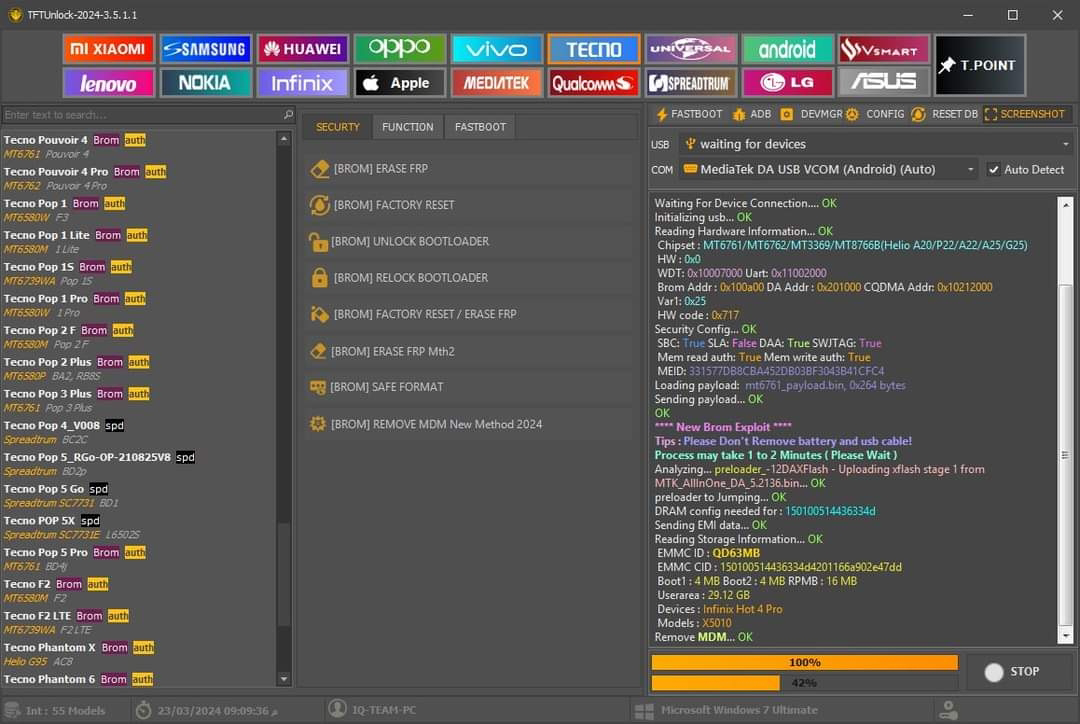Open DEVMGR device manager
Viewport: 1080px width, 724px height.
[811, 114]
